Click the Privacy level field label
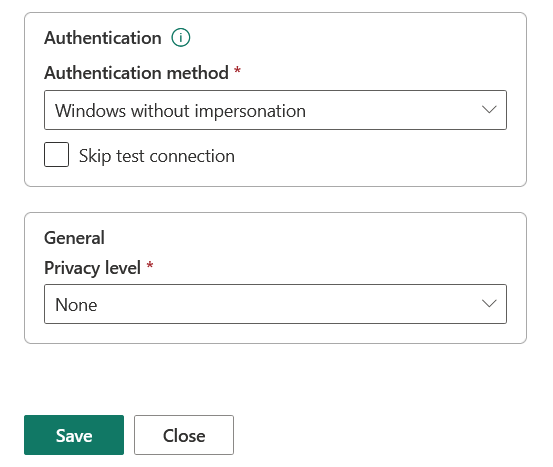This screenshot has height=467, width=553. (92, 268)
